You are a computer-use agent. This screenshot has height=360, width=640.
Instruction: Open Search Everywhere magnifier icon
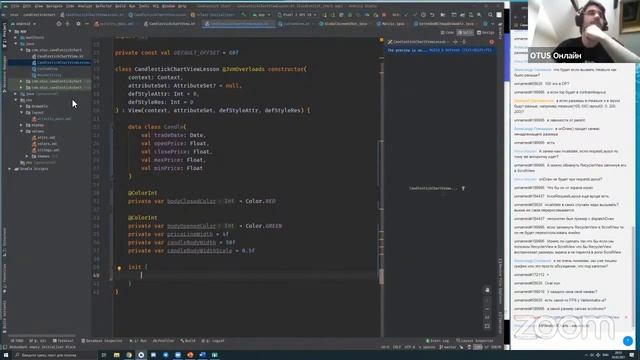point(490,15)
